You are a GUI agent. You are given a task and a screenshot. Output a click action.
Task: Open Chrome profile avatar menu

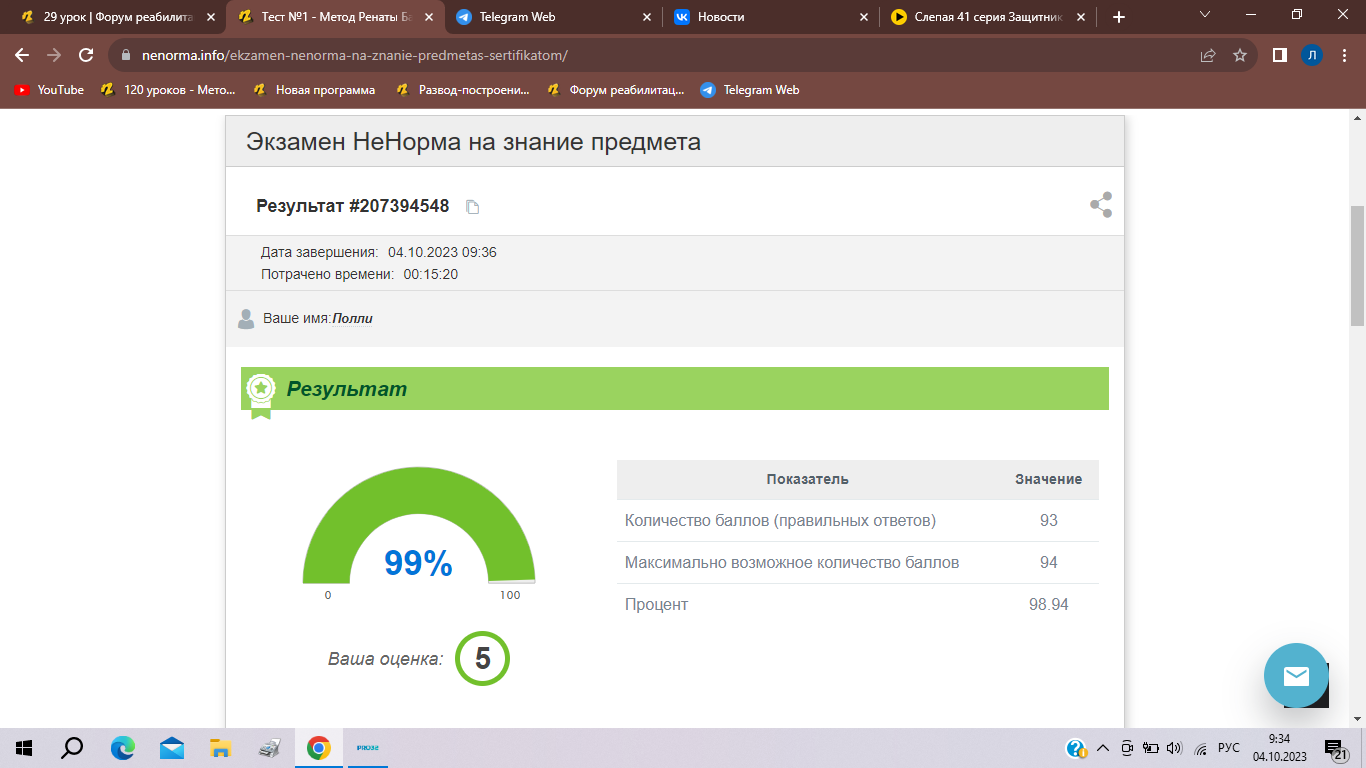click(1311, 56)
